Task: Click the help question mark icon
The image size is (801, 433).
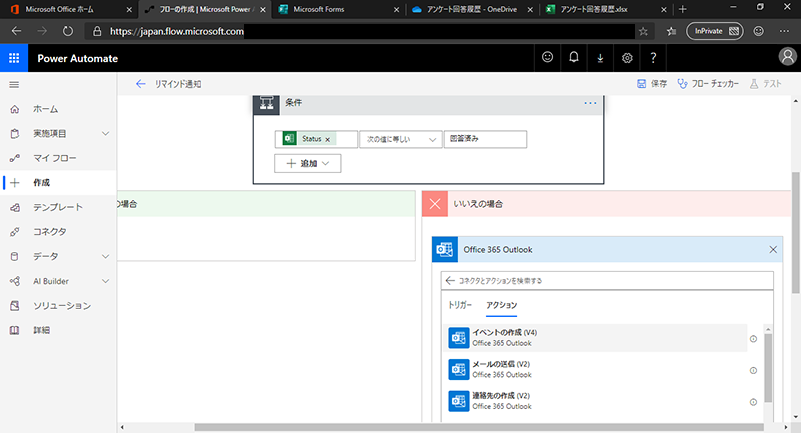Action: coord(653,58)
